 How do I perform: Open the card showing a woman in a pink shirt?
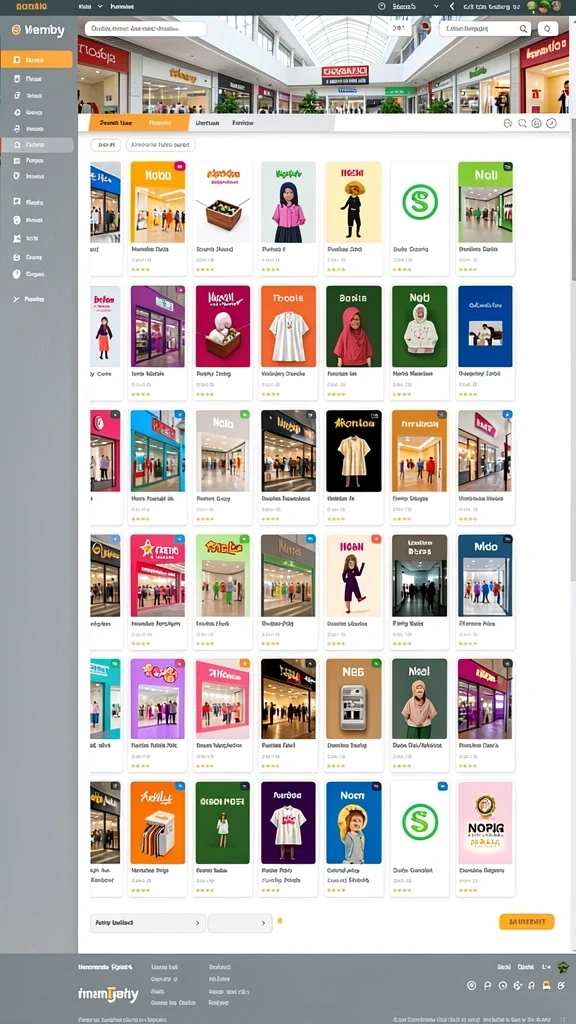[288, 218]
